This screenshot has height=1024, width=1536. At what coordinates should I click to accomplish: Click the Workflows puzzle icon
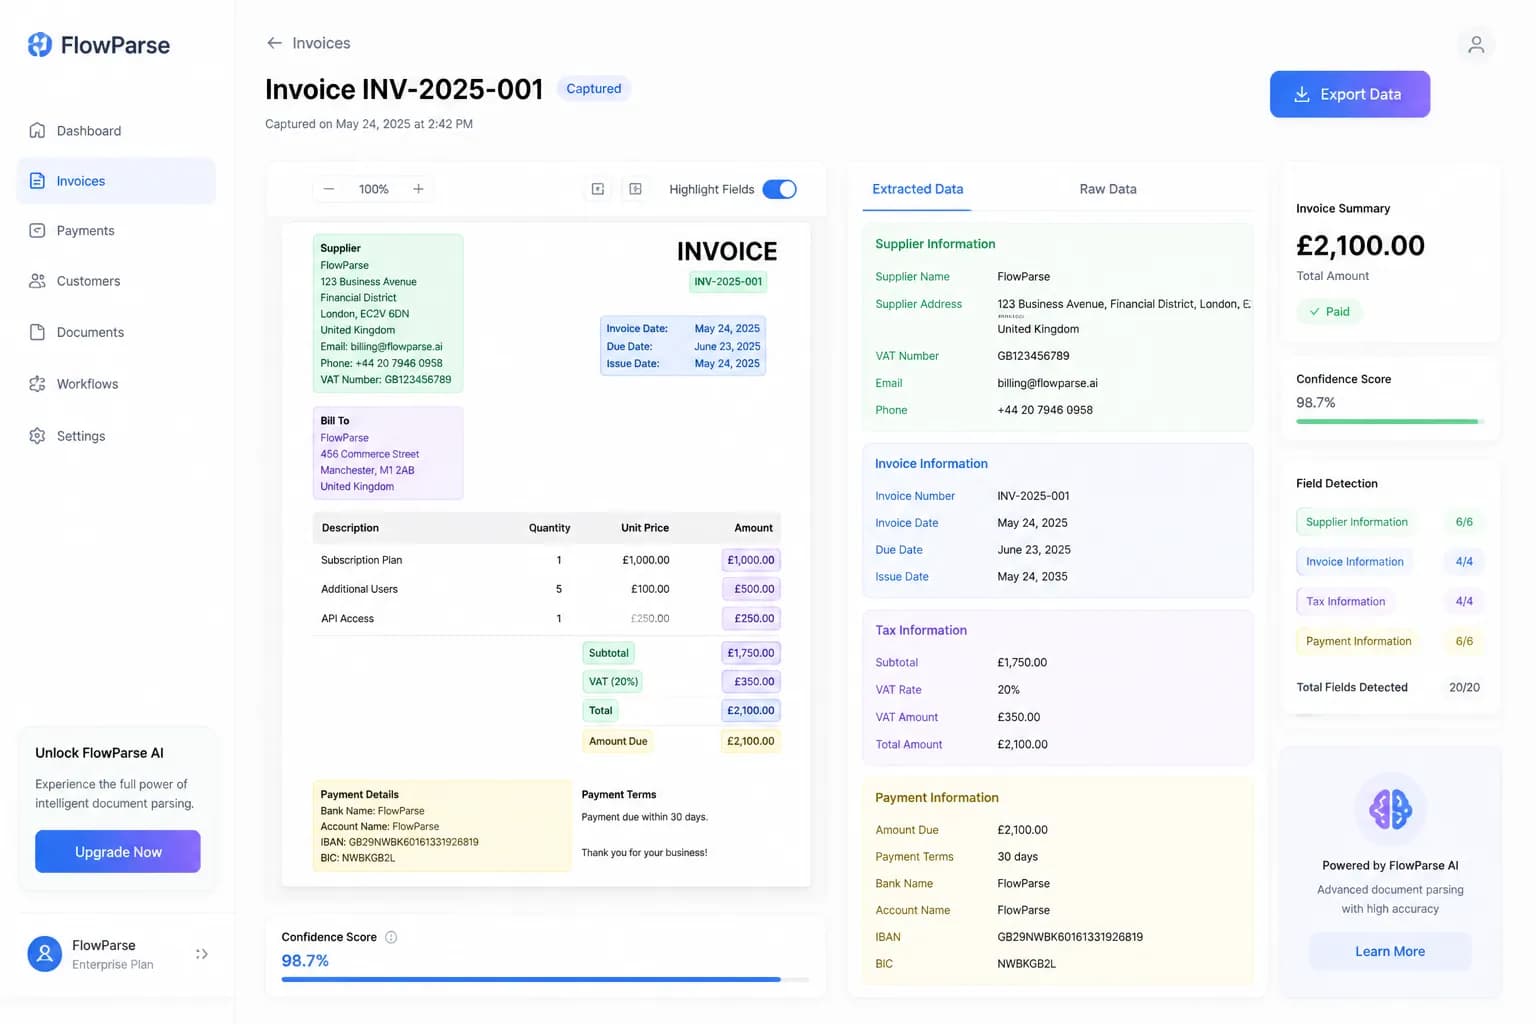click(37, 384)
